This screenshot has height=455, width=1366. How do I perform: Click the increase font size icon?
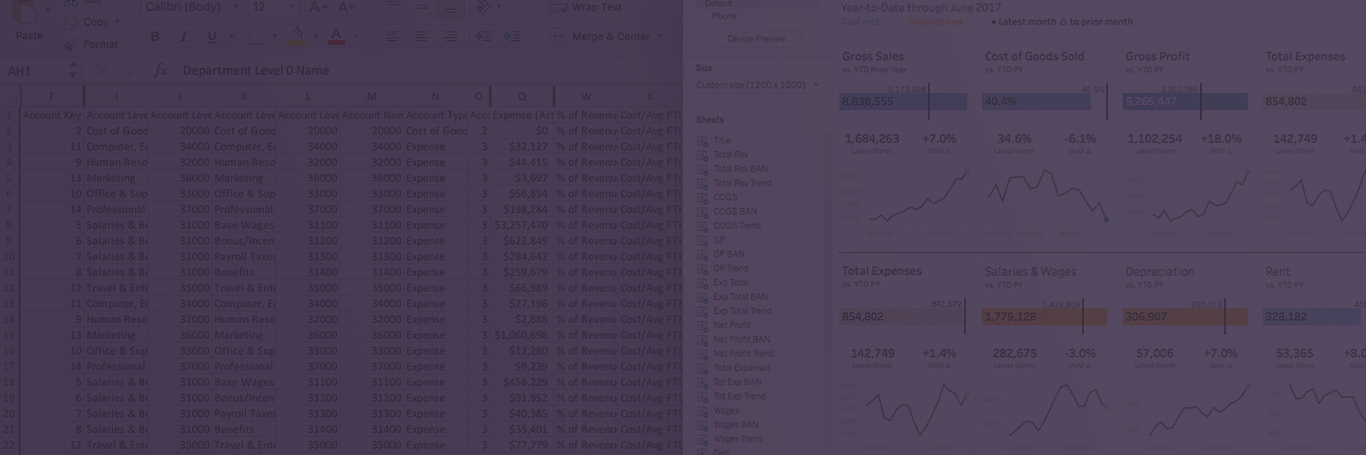pos(317,7)
